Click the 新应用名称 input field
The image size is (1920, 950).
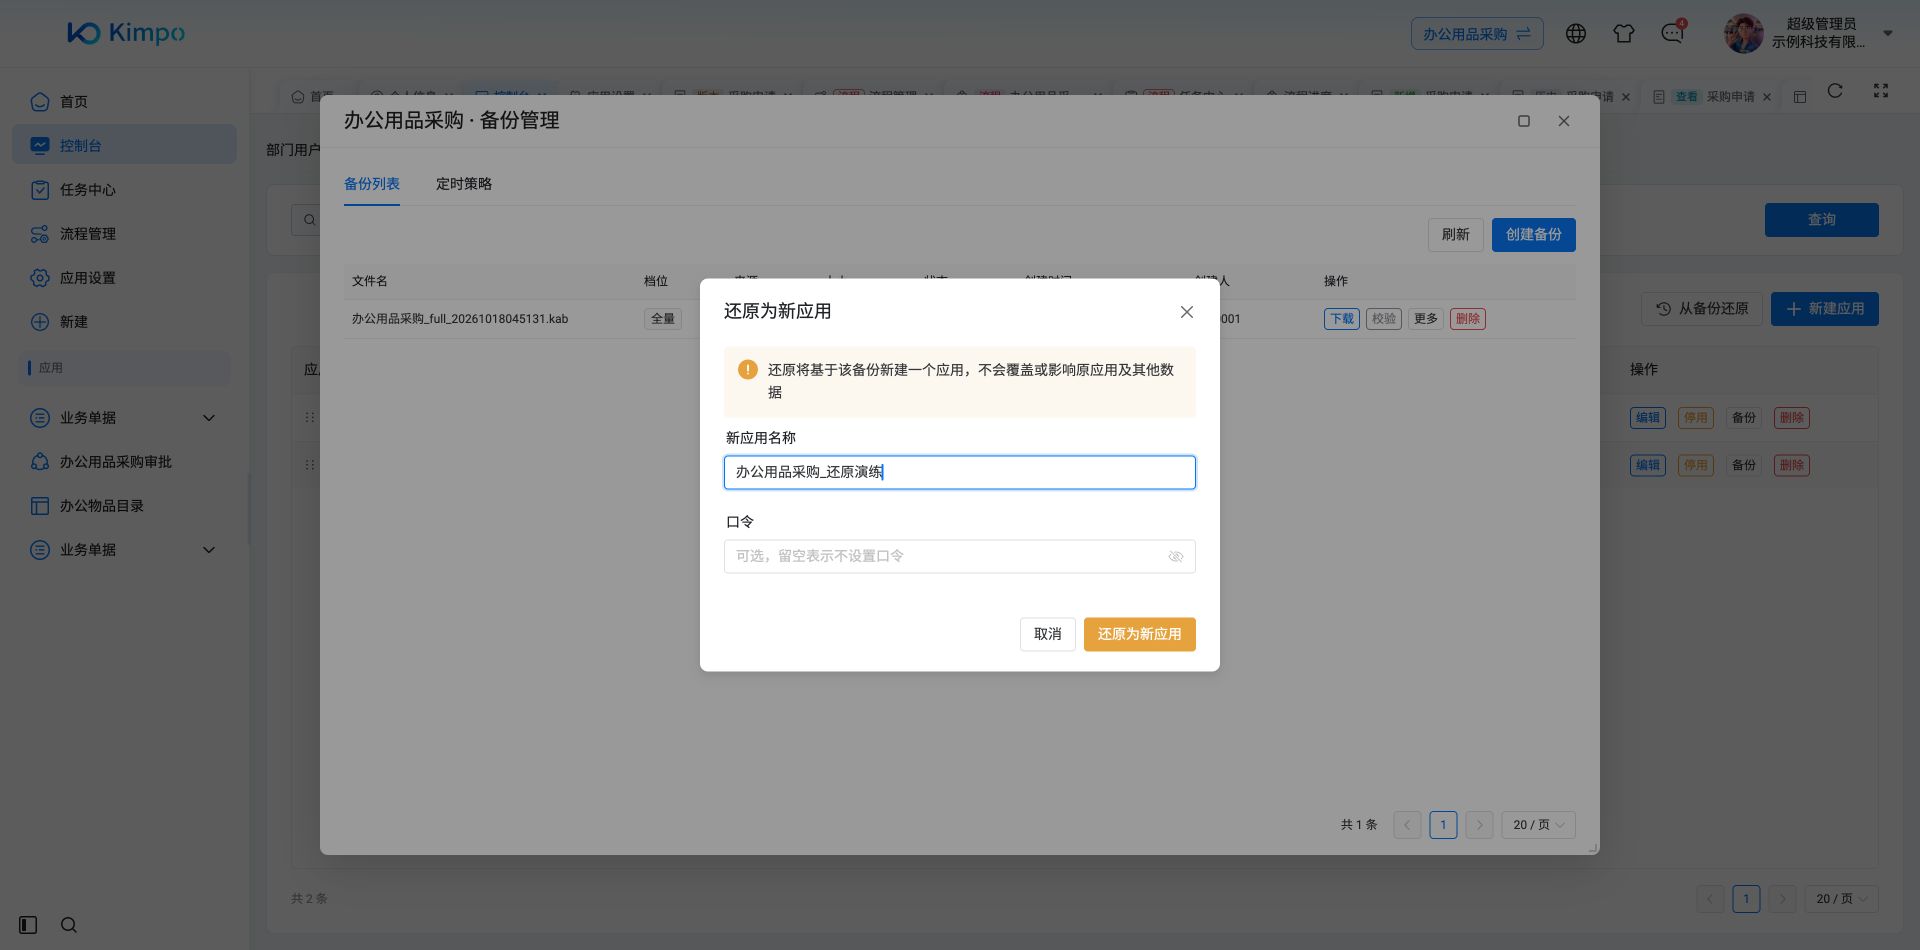click(960, 472)
